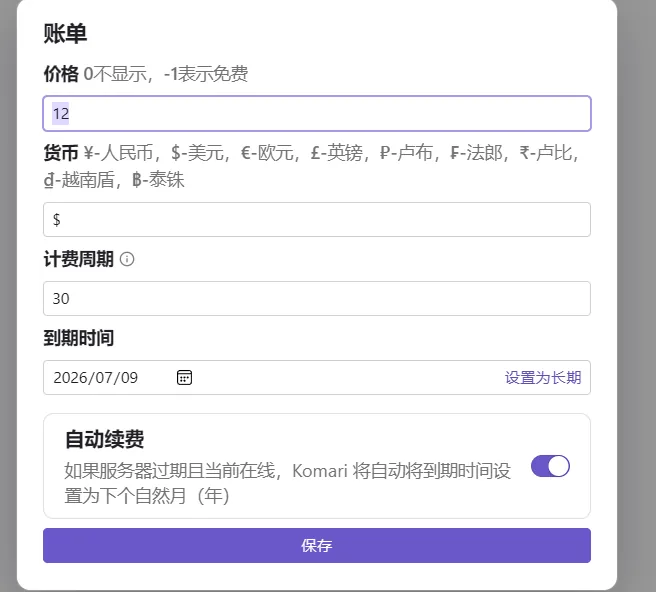
Task: Click the 货币 input containing $
Action: (x=316, y=219)
